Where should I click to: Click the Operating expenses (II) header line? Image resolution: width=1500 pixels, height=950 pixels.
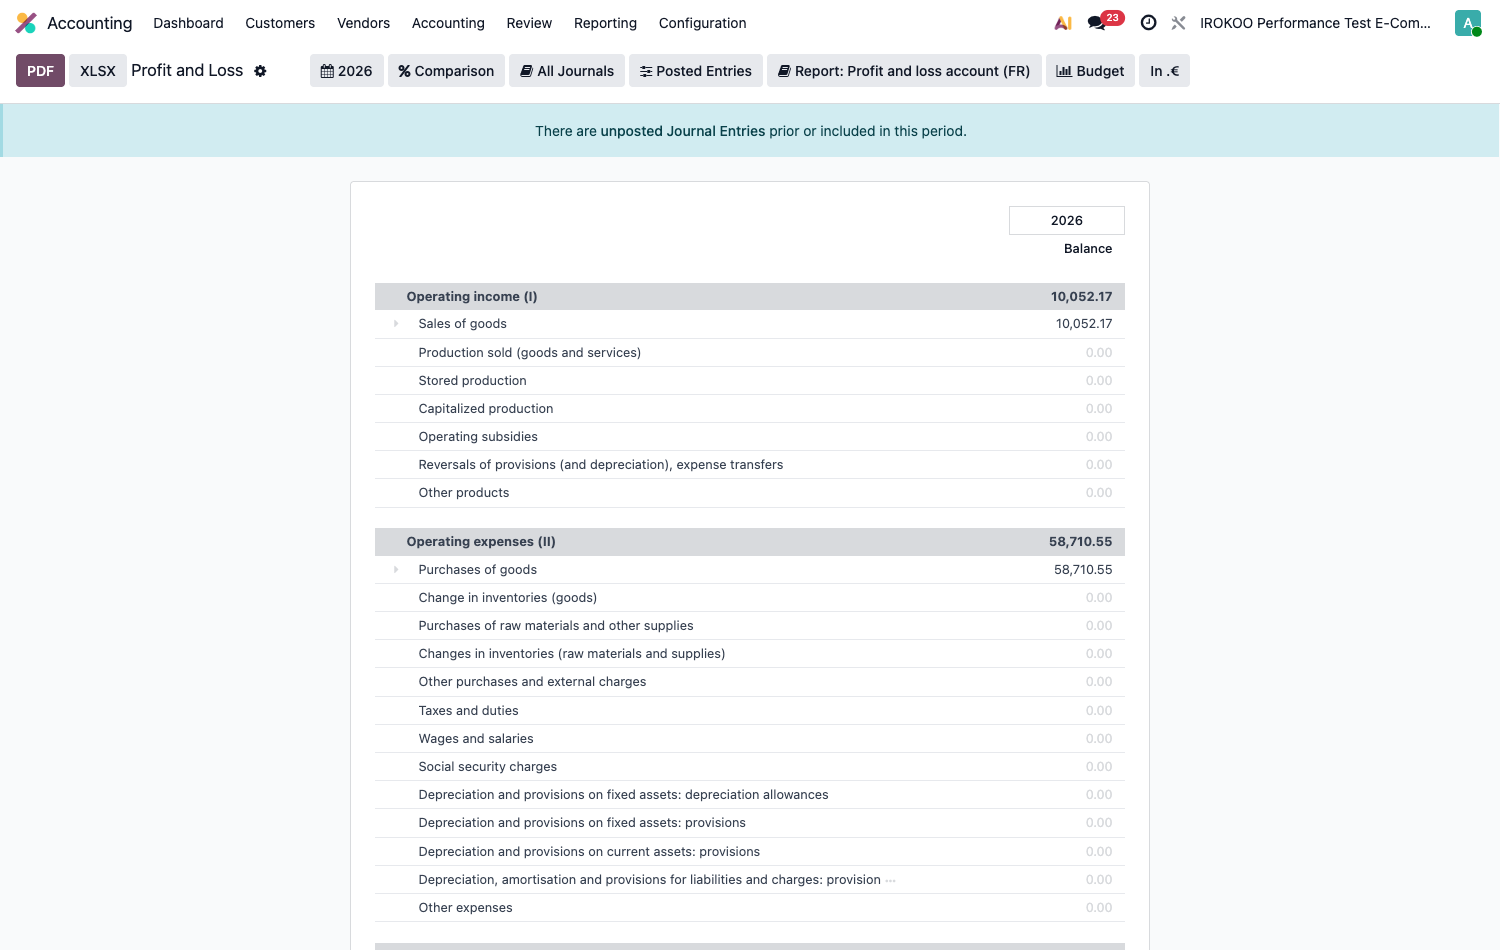tap(750, 542)
